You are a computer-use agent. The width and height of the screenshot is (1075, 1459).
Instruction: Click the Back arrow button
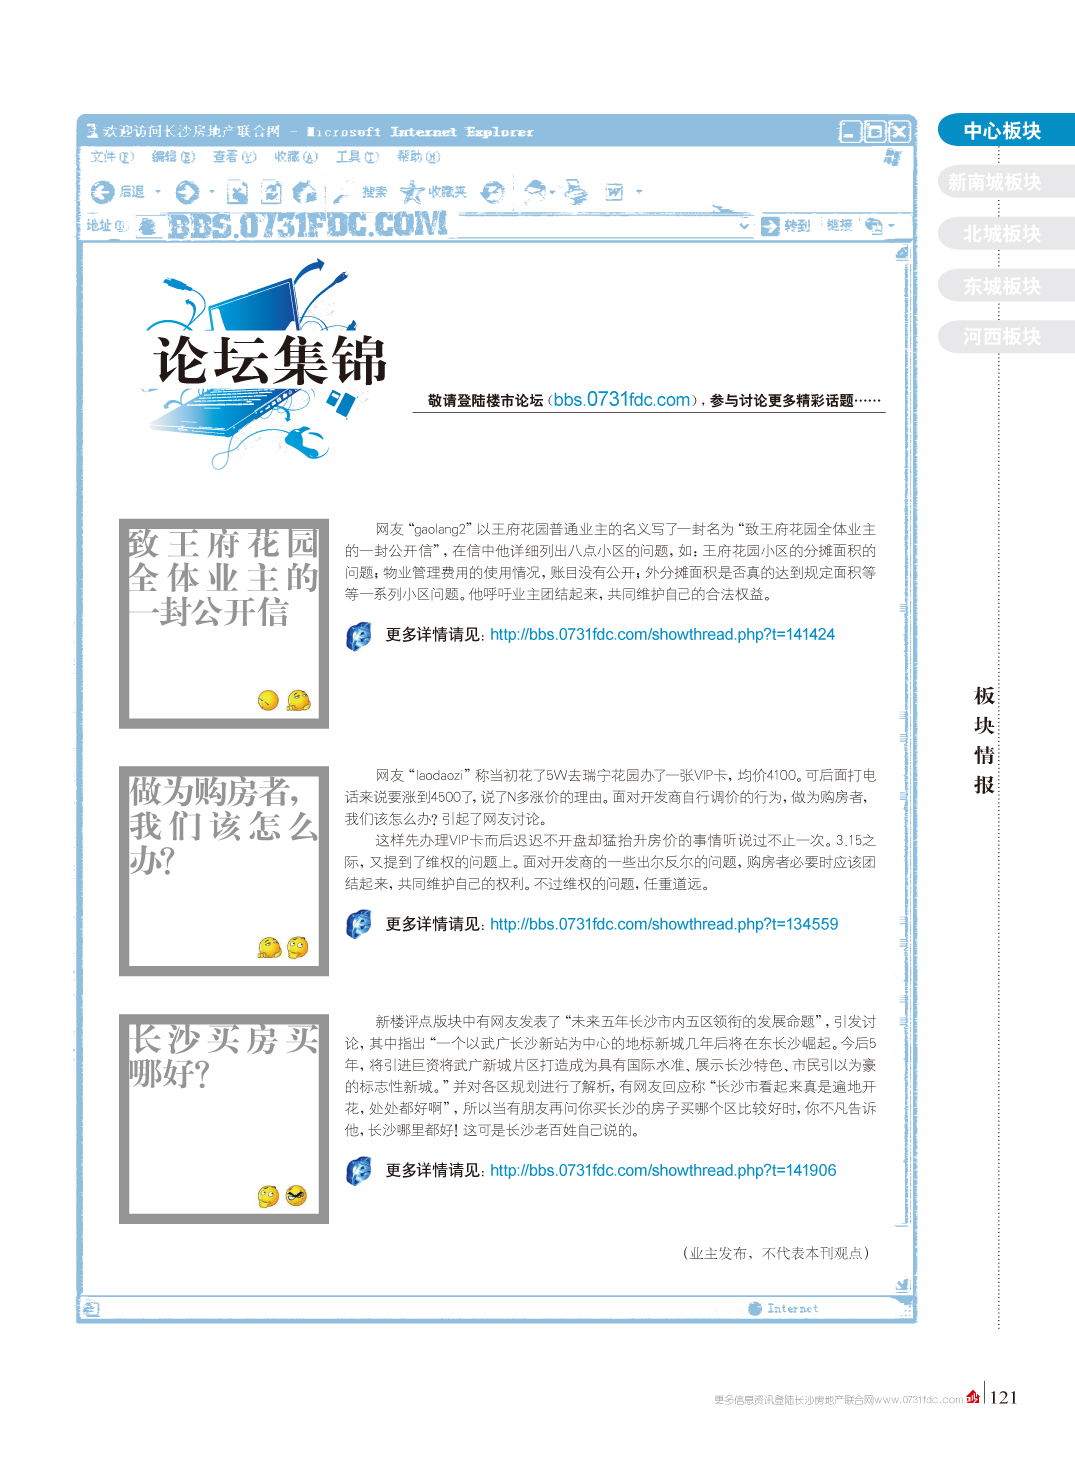coord(102,192)
